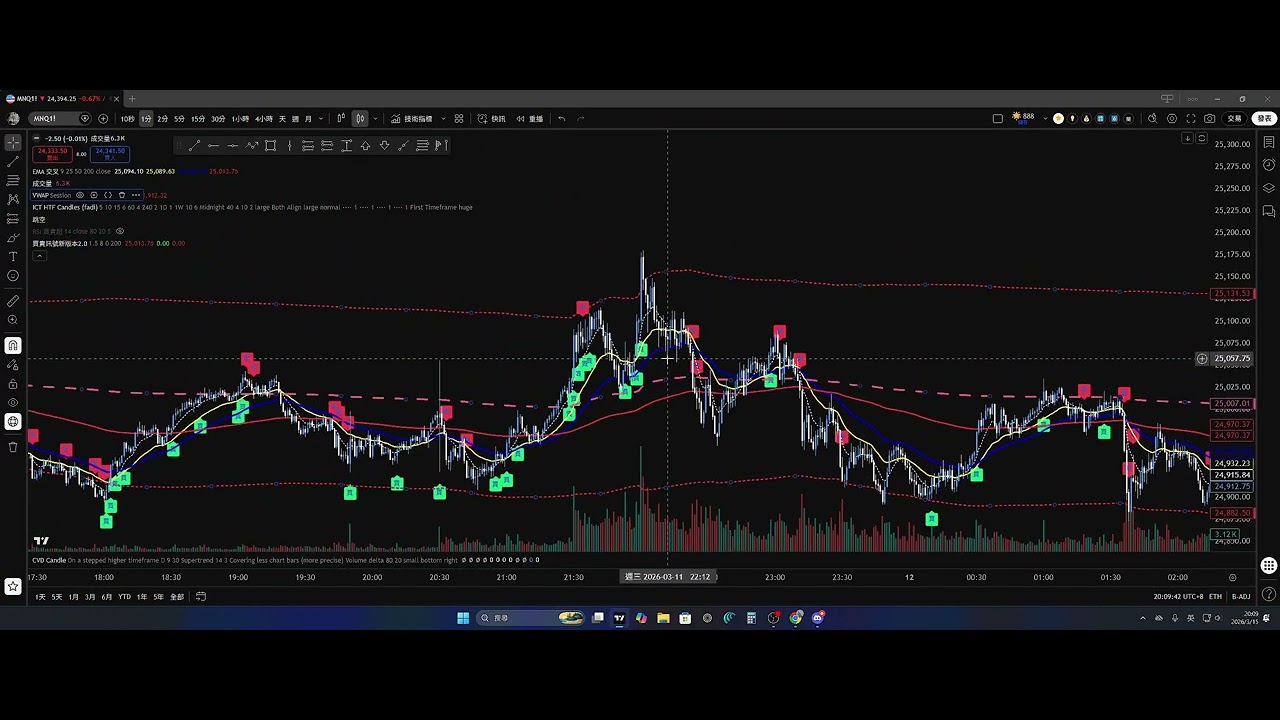
Task: Remove drawings with the trash icon
Action: [x=13, y=447]
